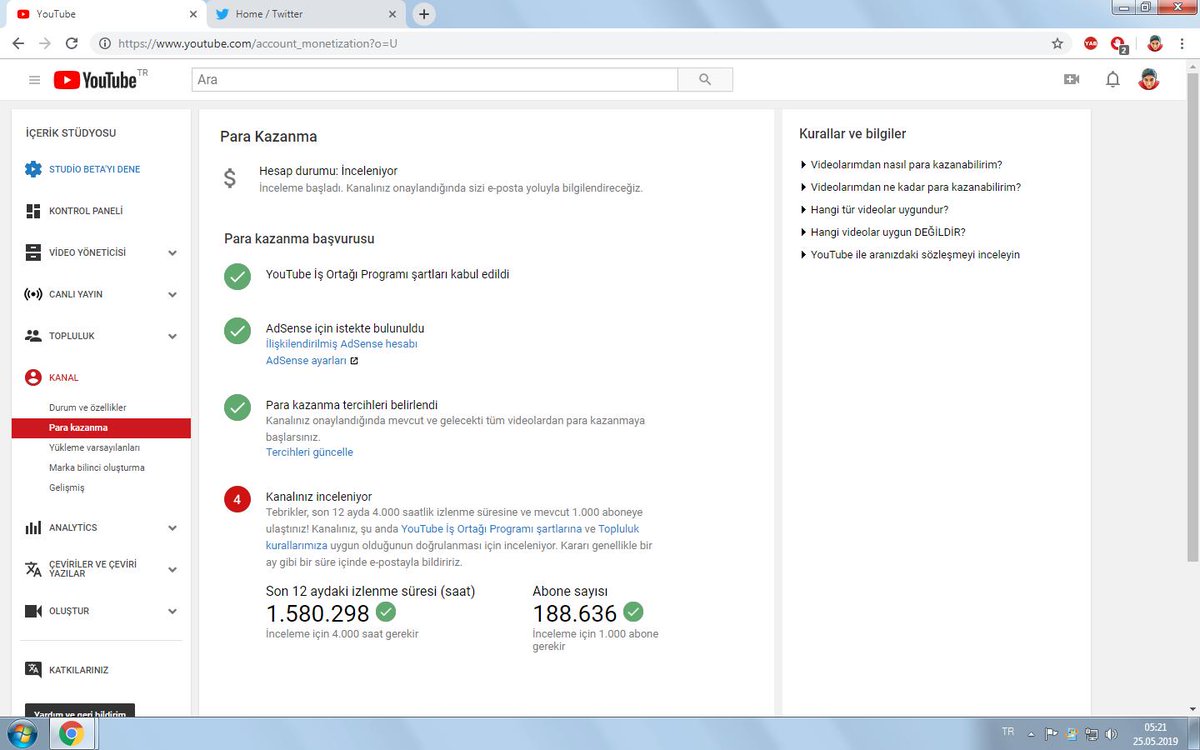Viewport: 1200px width, 750px height.
Task: Expand the Topluluk section
Action: 173,336
